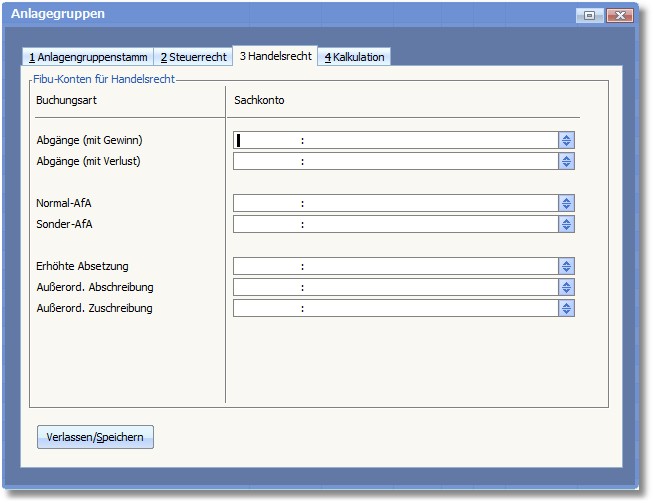This screenshot has width=653, height=504.
Task: Click the Abgänge (mit Gewinn) account field
Action: click(395, 140)
